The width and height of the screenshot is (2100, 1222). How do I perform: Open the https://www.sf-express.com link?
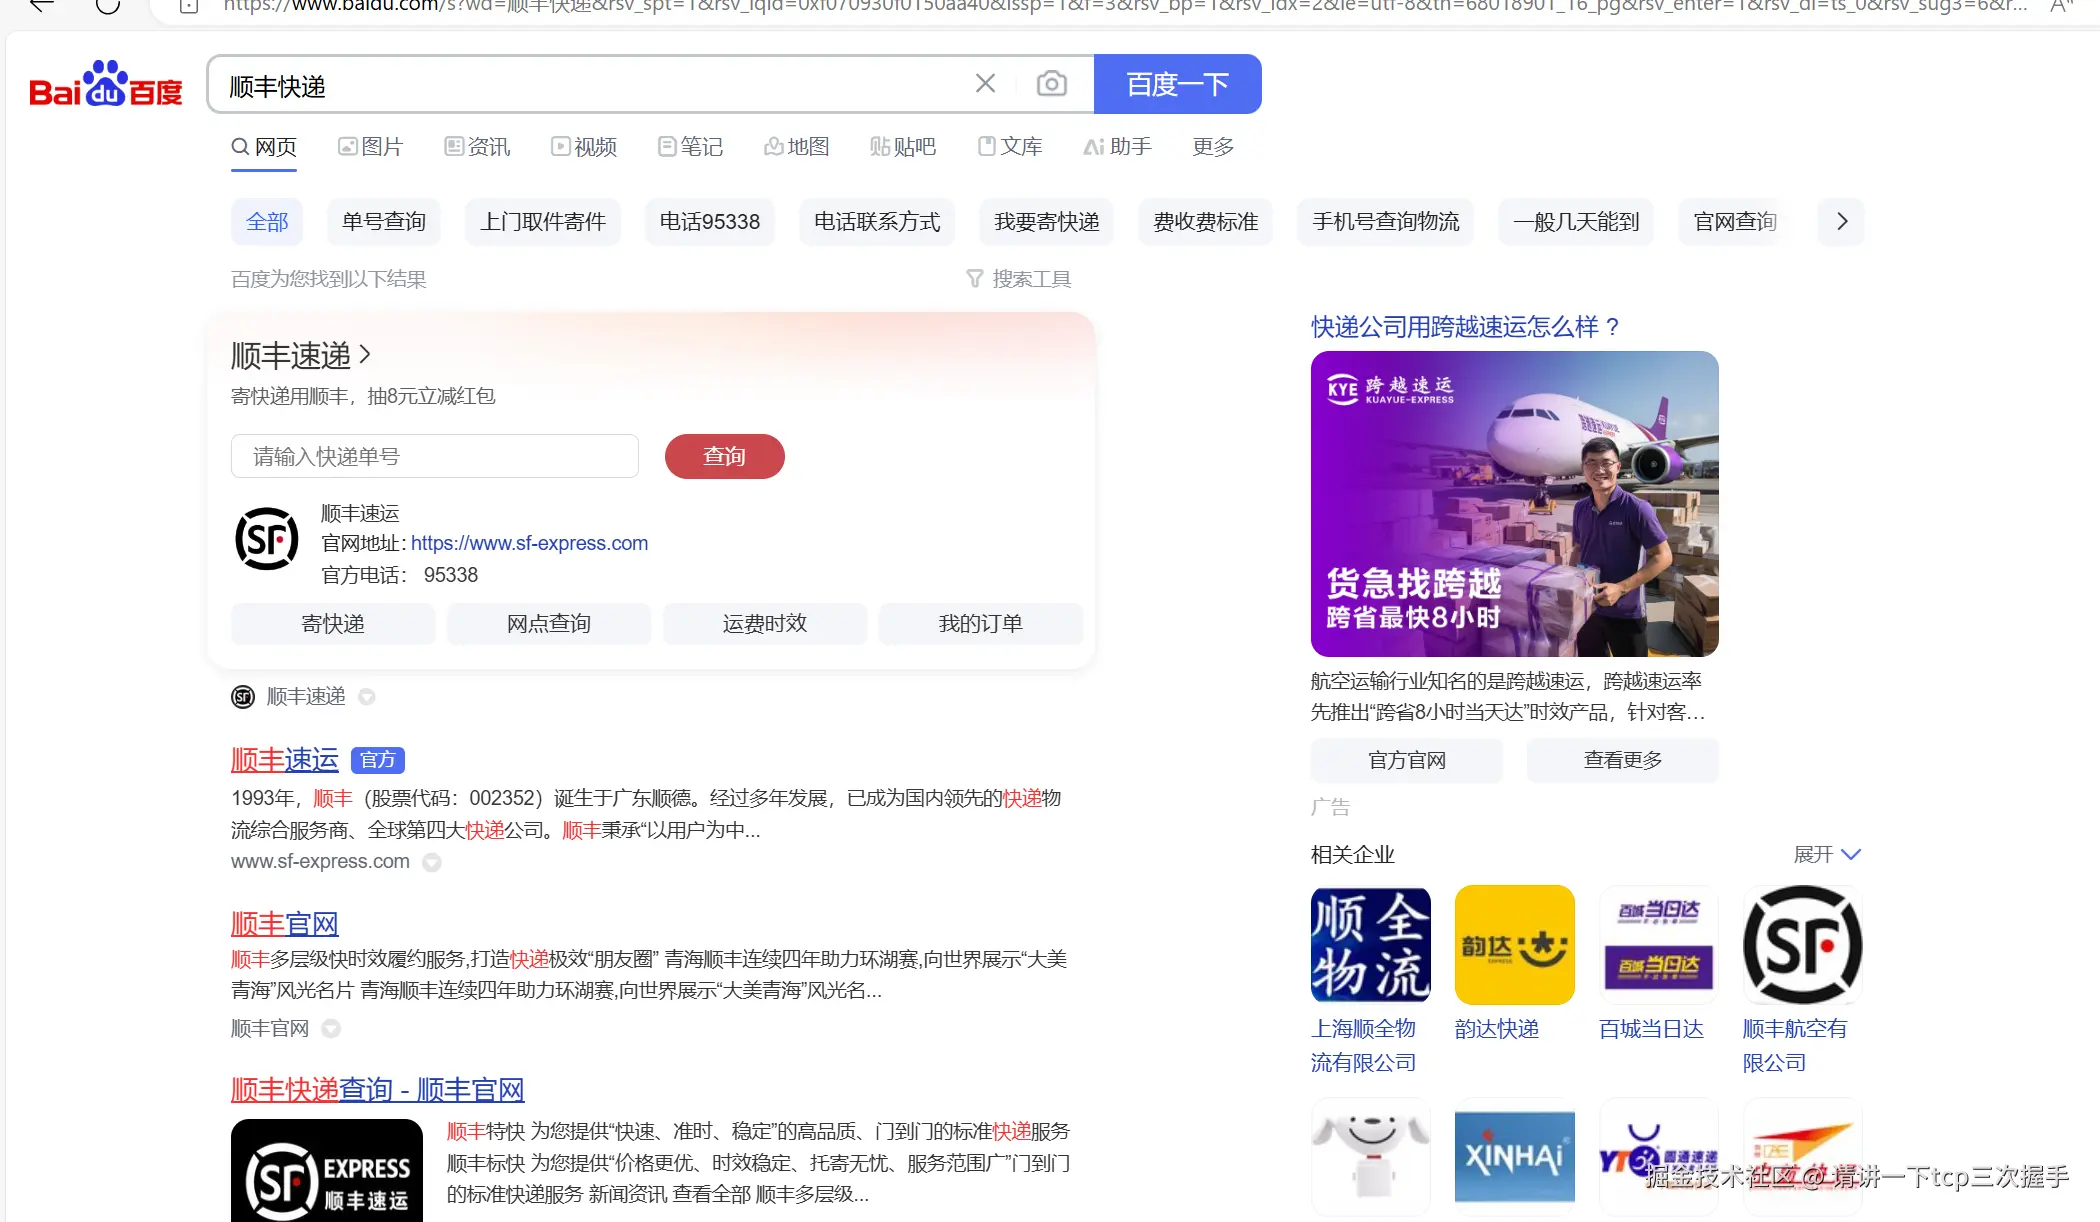pos(529,543)
